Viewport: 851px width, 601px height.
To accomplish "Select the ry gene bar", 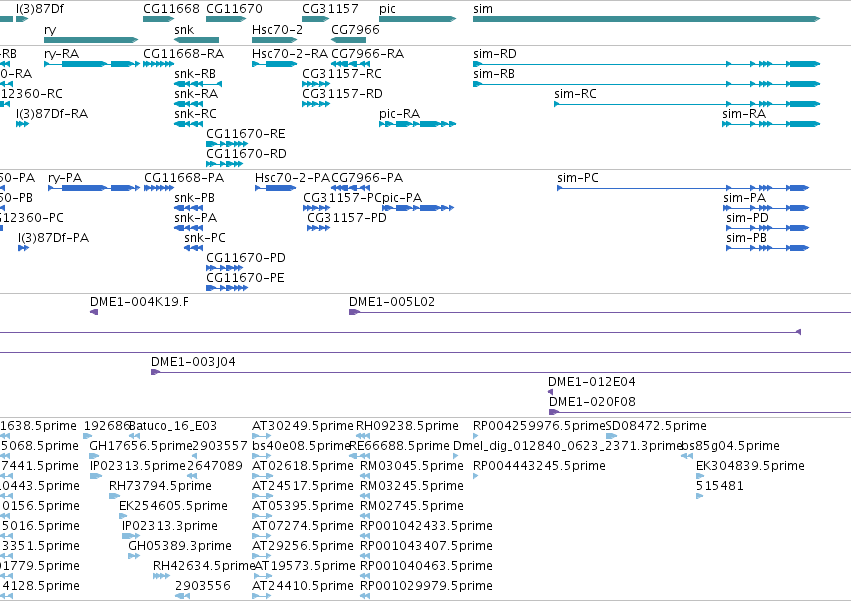I will click(91, 40).
